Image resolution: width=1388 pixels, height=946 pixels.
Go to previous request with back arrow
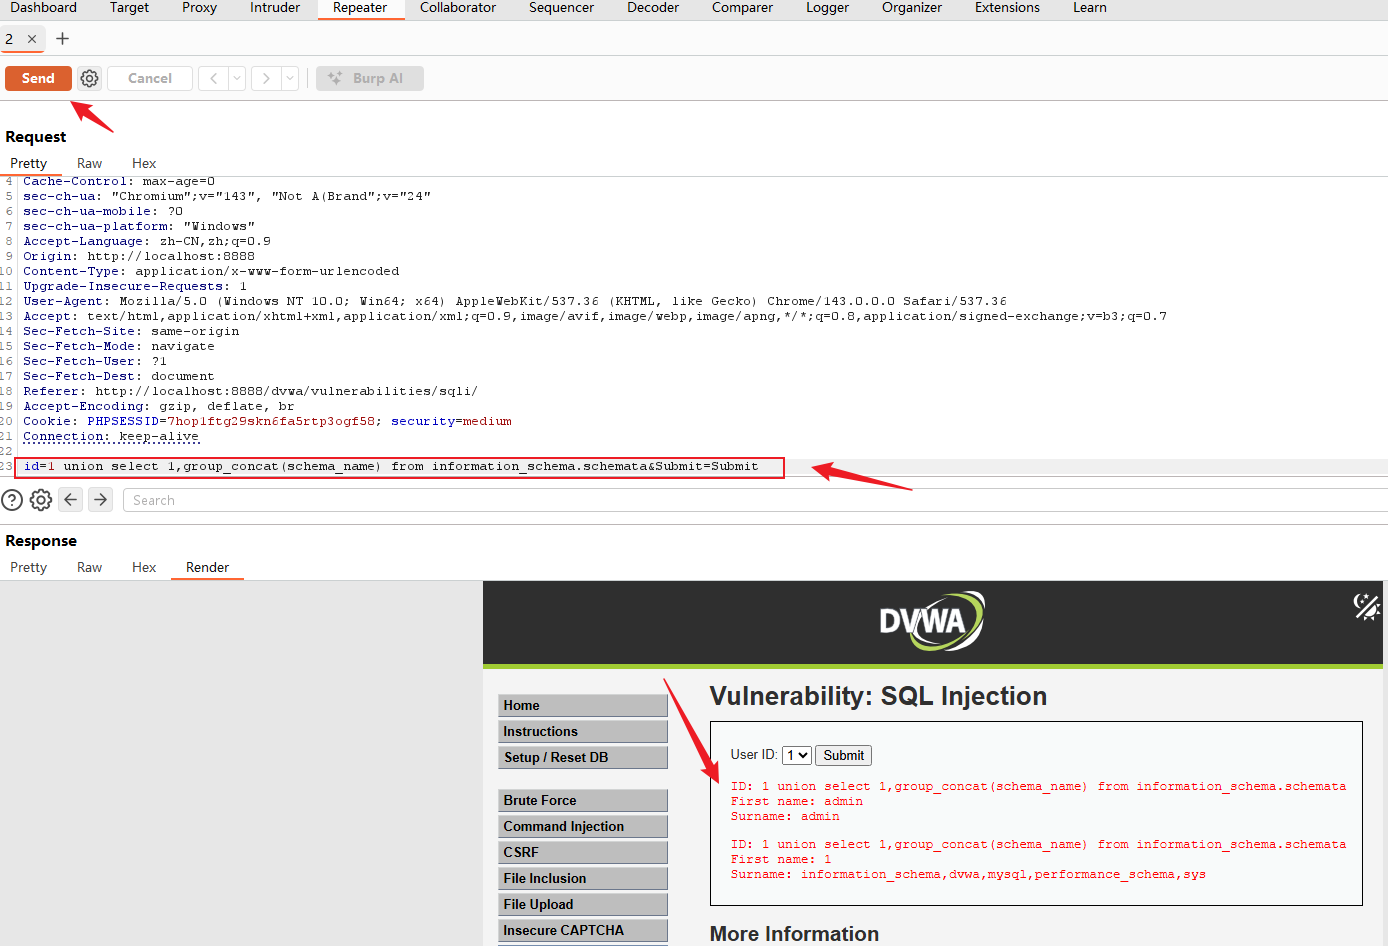pos(213,78)
